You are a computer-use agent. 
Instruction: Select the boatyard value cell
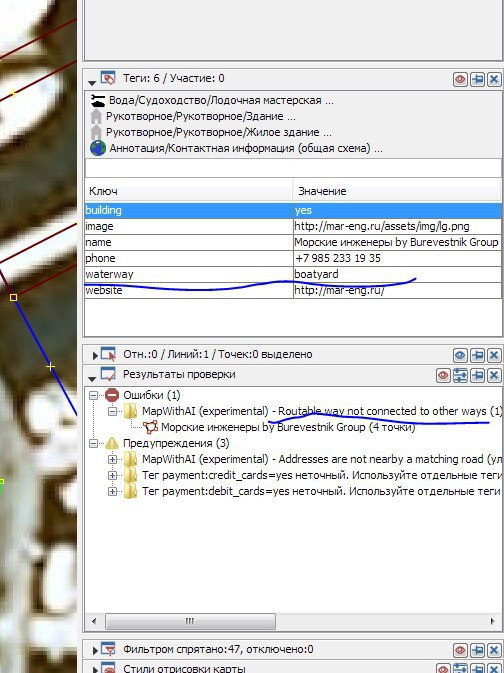pyautogui.click(x=397, y=274)
